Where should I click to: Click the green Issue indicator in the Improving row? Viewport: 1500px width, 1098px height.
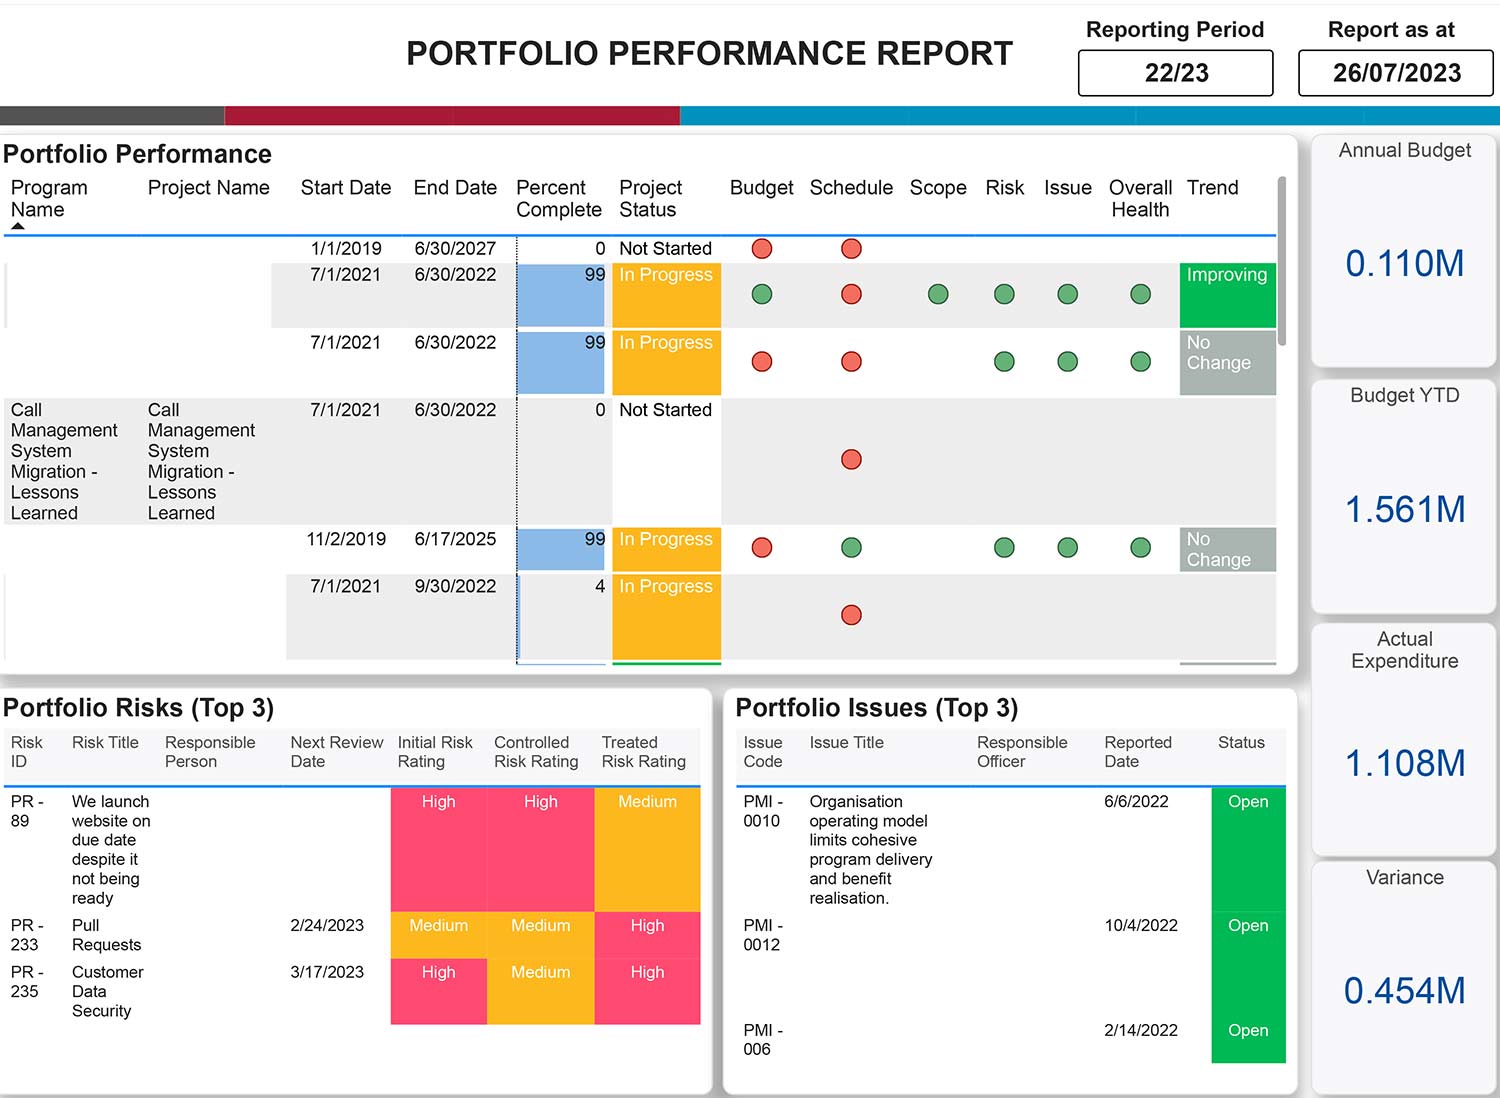1068,294
